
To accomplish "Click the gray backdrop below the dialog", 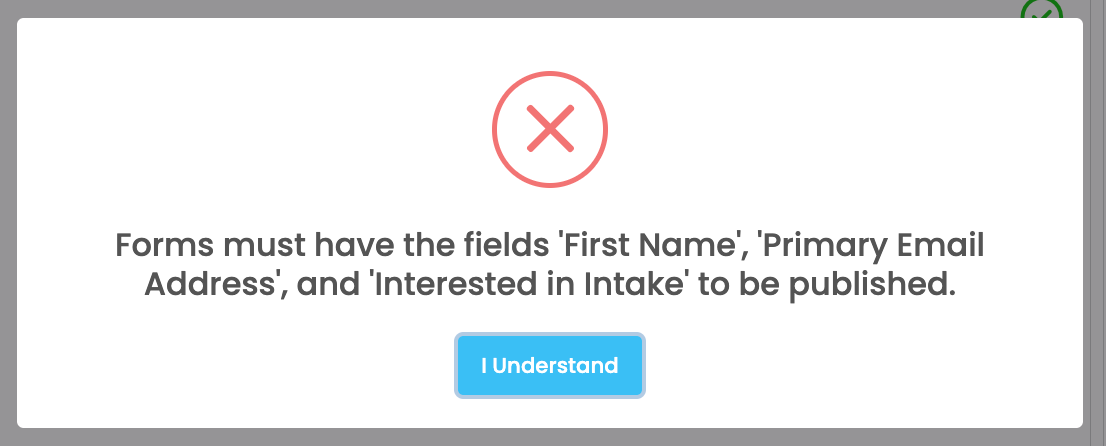I will (x=549, y=438).
